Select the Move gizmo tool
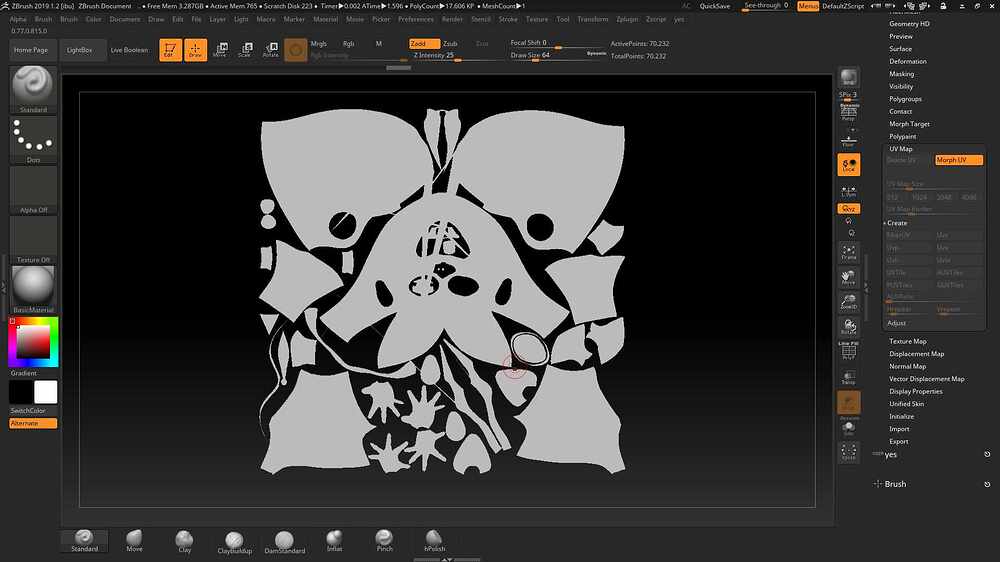Image resolution: width=1000 pixels, height=562 pixels. click(221, 50)
